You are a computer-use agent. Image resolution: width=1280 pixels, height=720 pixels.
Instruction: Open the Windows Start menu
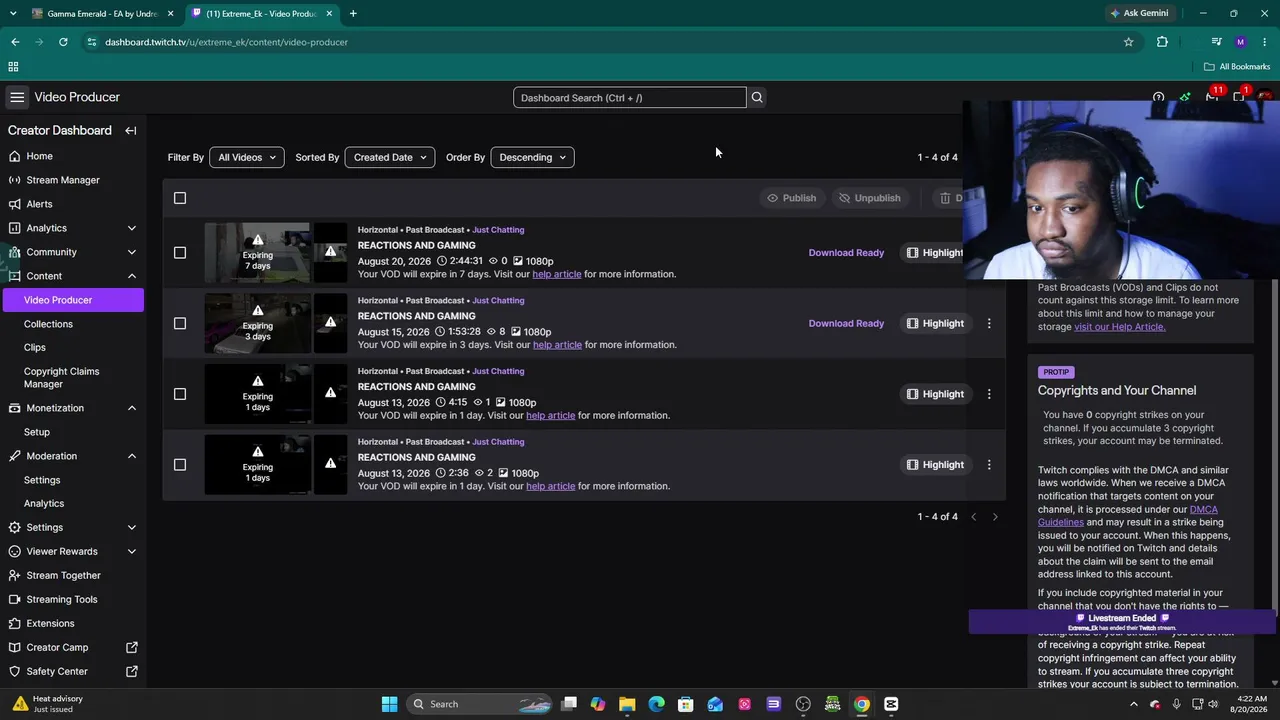(x=389, y=704)
